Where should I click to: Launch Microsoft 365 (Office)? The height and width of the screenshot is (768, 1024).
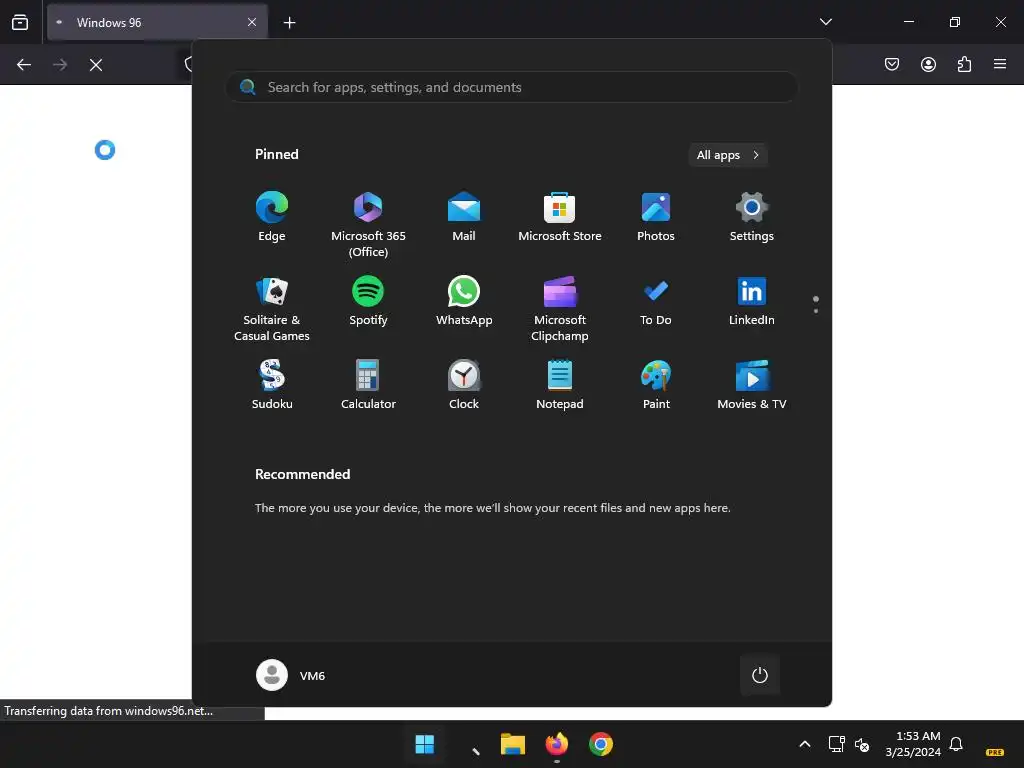(x=368, y=225)
